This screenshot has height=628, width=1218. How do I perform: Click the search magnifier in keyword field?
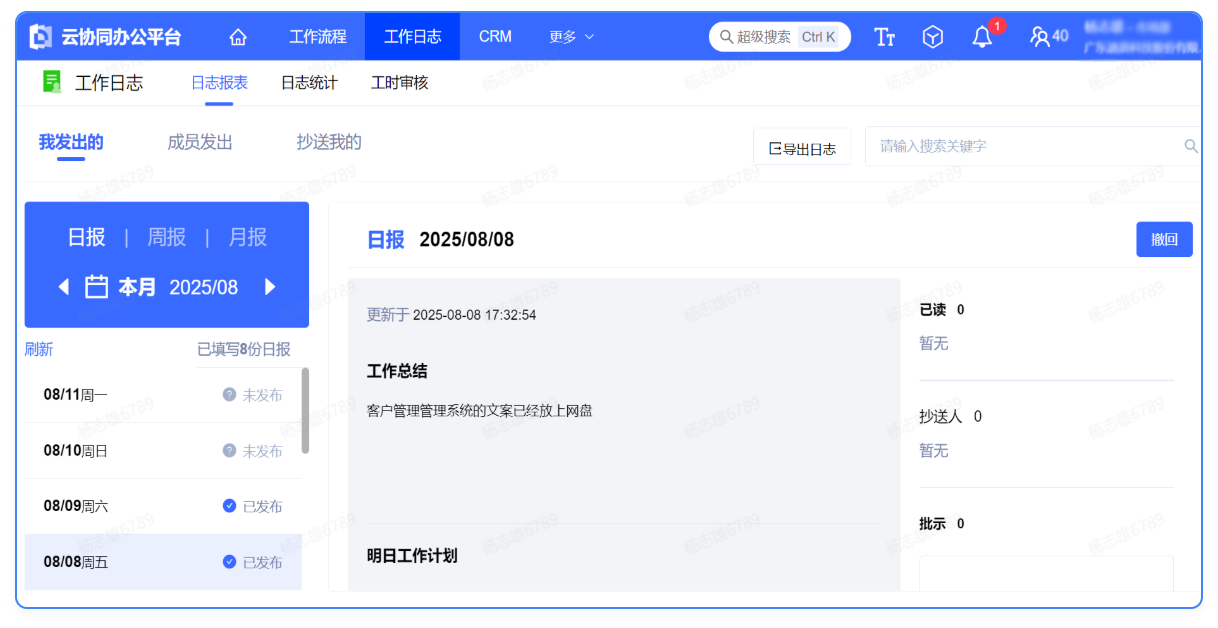(1190, 146)
